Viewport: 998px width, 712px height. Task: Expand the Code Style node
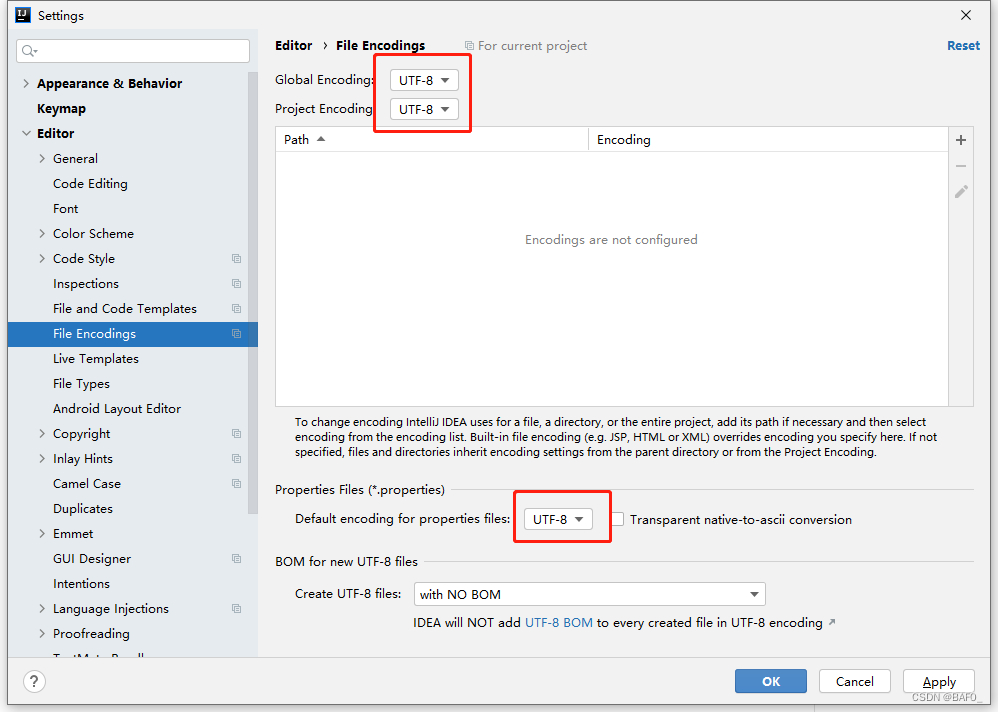pos(42,258)
